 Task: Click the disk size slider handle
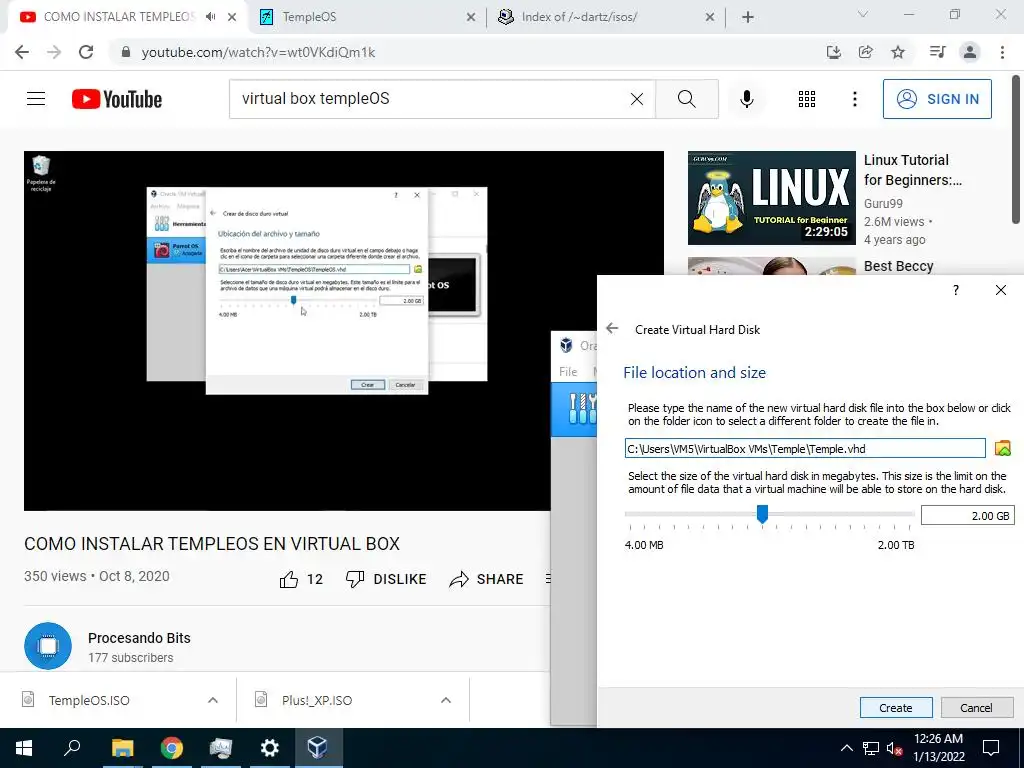tap(762, 514)
